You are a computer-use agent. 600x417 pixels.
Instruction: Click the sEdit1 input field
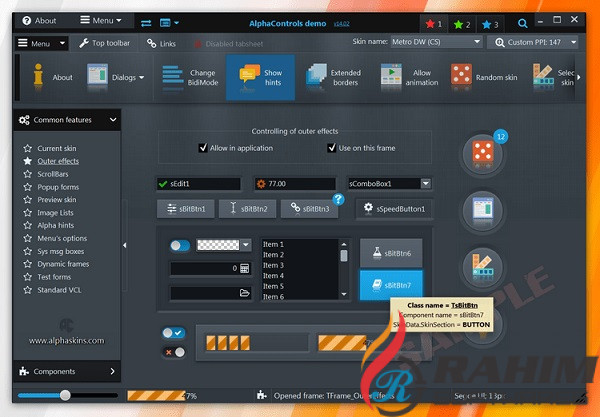199,184
